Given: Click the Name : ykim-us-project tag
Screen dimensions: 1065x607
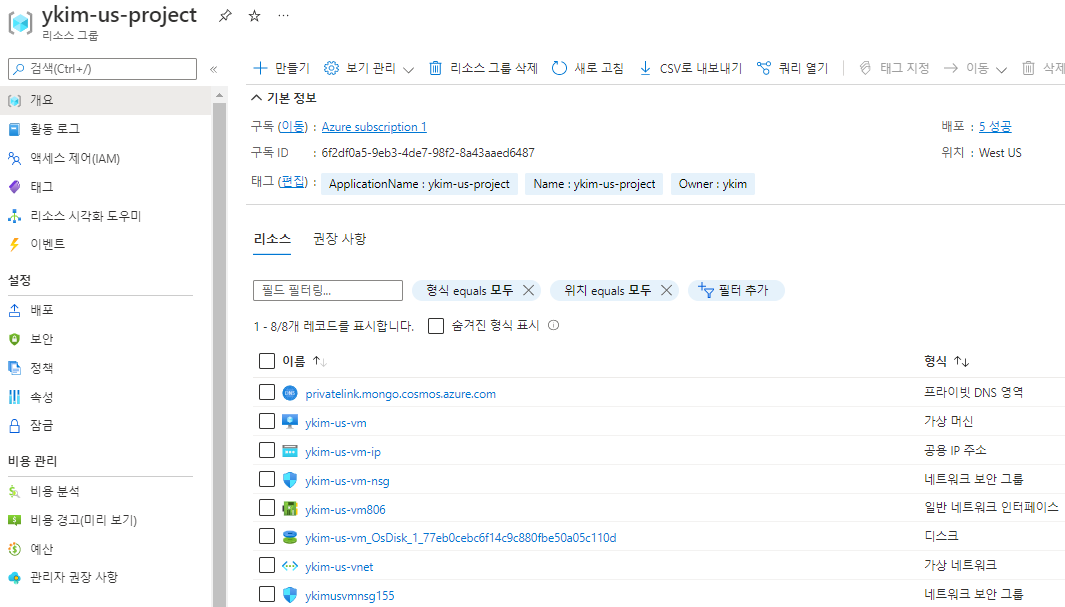Looking at the screenshot, I should 594,184.
